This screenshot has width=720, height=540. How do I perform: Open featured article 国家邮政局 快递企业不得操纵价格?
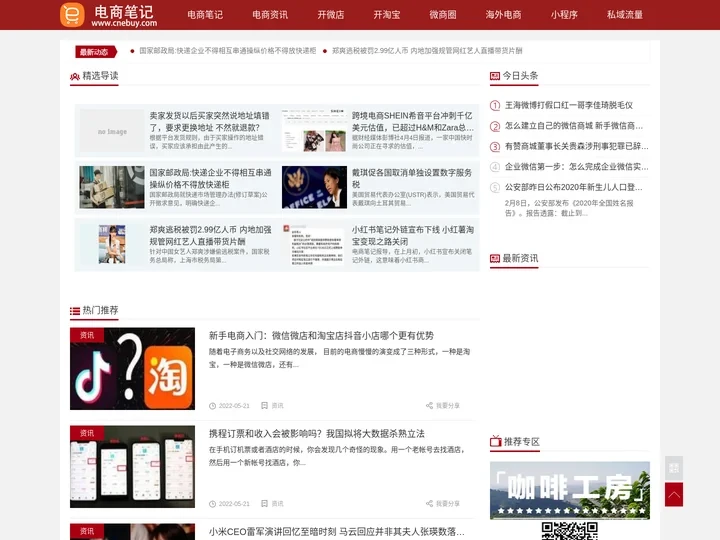(x=210, y=179)
